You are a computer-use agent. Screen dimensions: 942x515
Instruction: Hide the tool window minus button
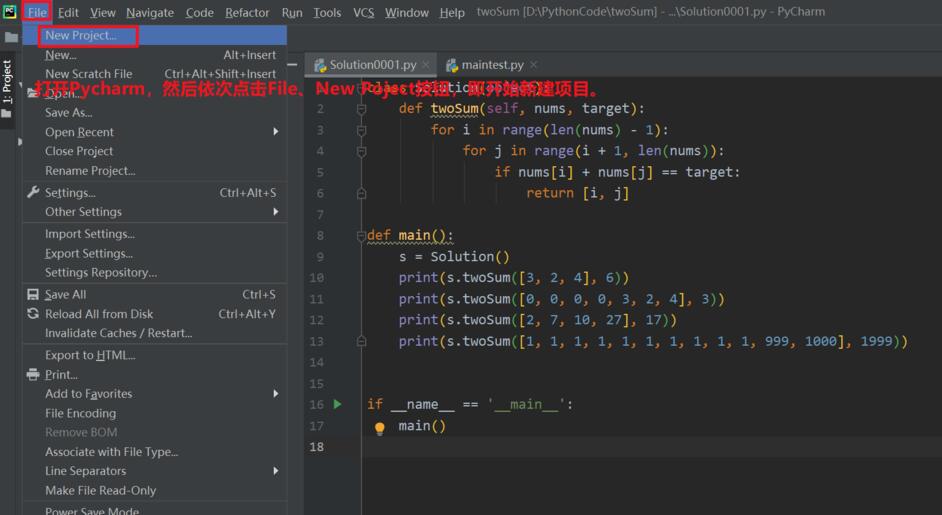pos(292,64)
